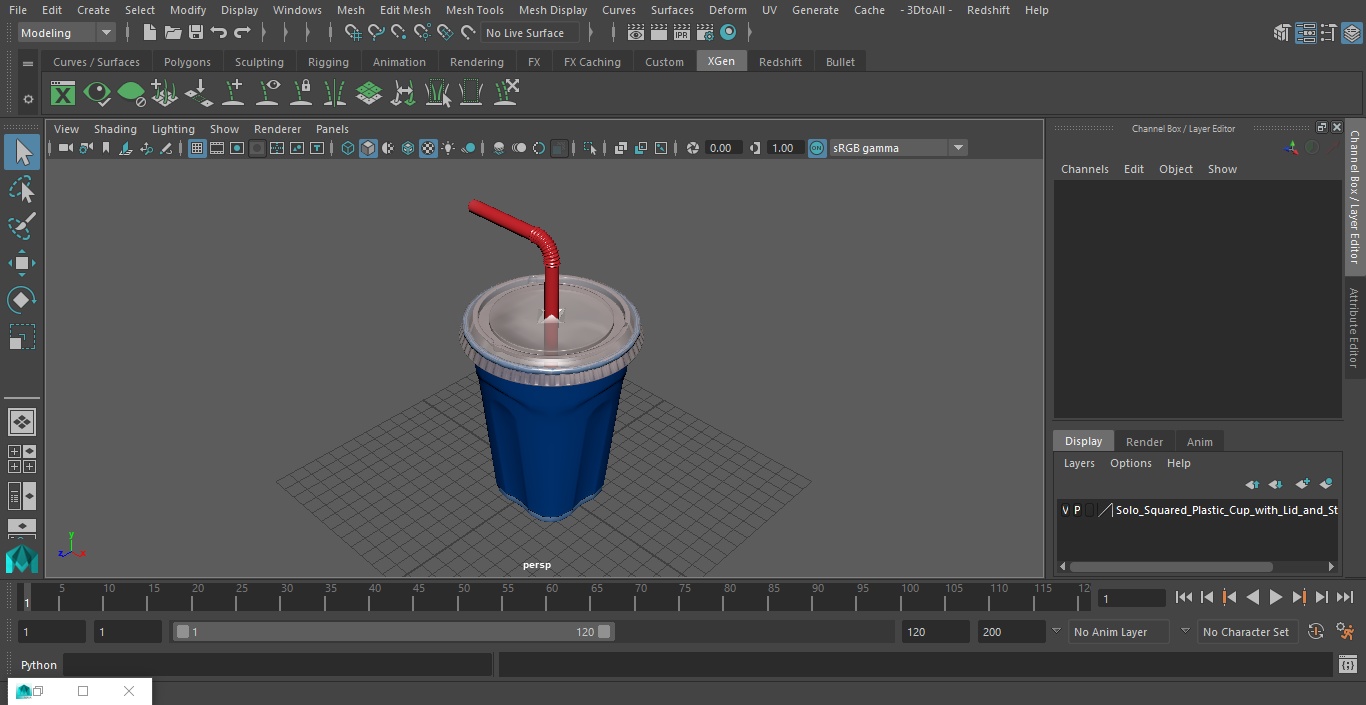Image resolution: width=1366 pixels, height=705 pixels.
Task: Click the Python script language label
Action: point(39,665)
